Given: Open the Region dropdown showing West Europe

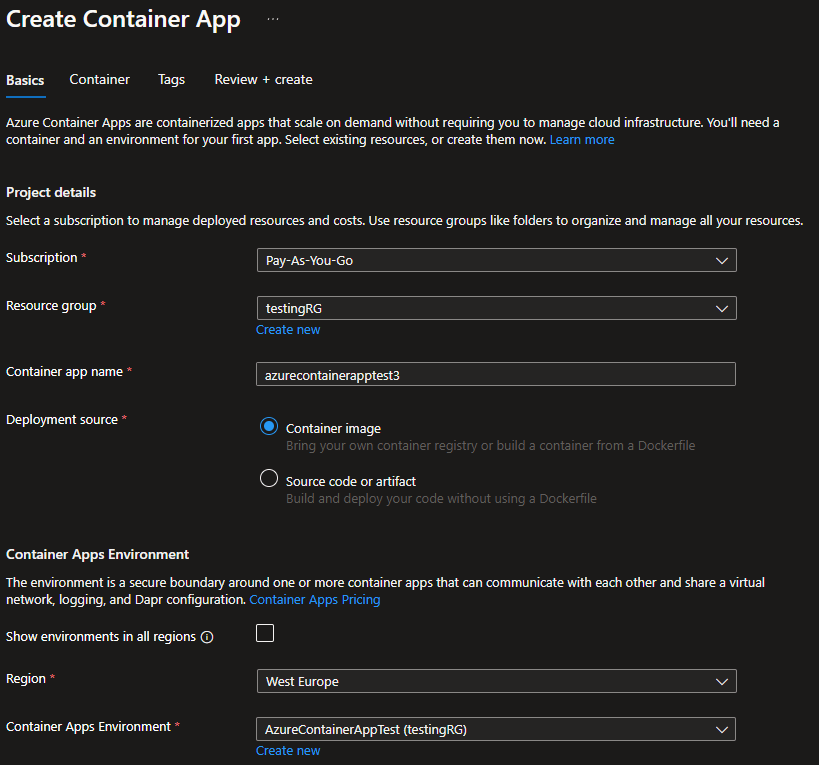Looking at the screenshot, I should [x=496, y=681].
